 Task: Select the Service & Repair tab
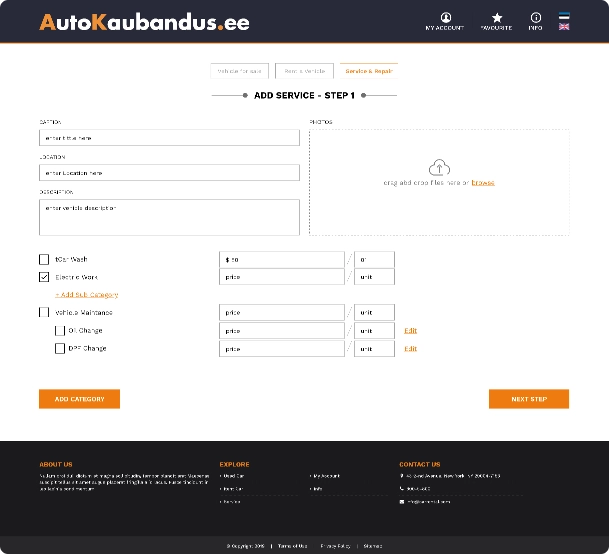[x=369, y=71]
